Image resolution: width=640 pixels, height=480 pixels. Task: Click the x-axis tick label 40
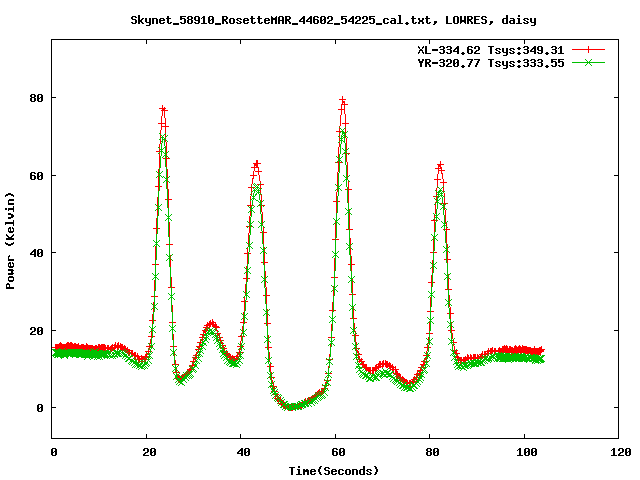click(243, 452)
